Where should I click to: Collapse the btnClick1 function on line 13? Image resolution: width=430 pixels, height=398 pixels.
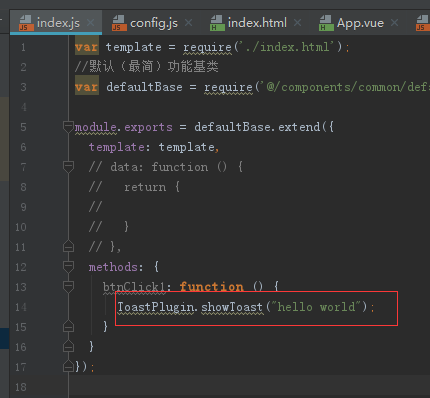(x=68, y=287)
